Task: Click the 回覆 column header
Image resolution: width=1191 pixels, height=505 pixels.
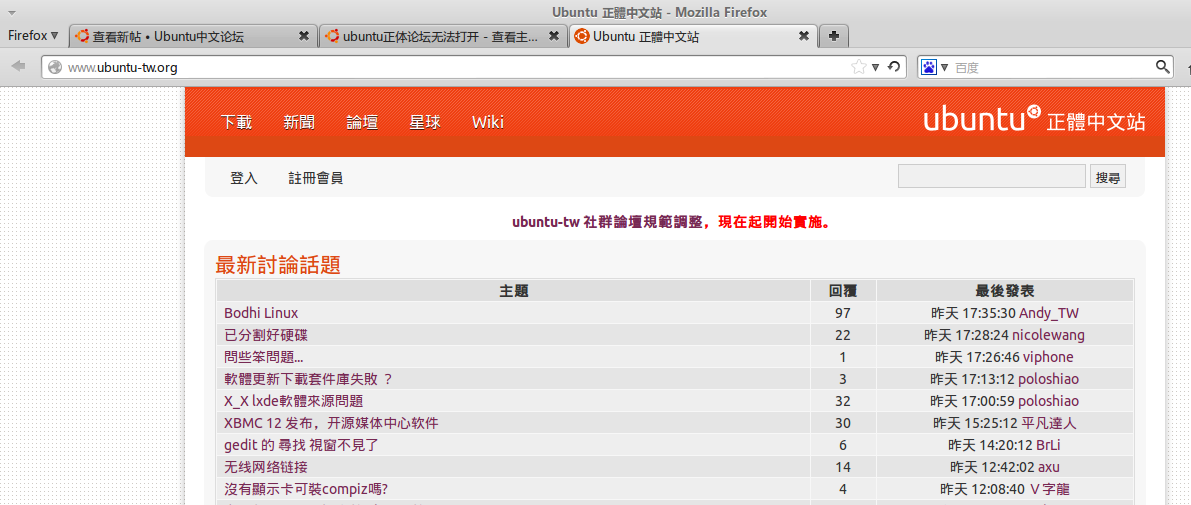Action: coord(843,291)
